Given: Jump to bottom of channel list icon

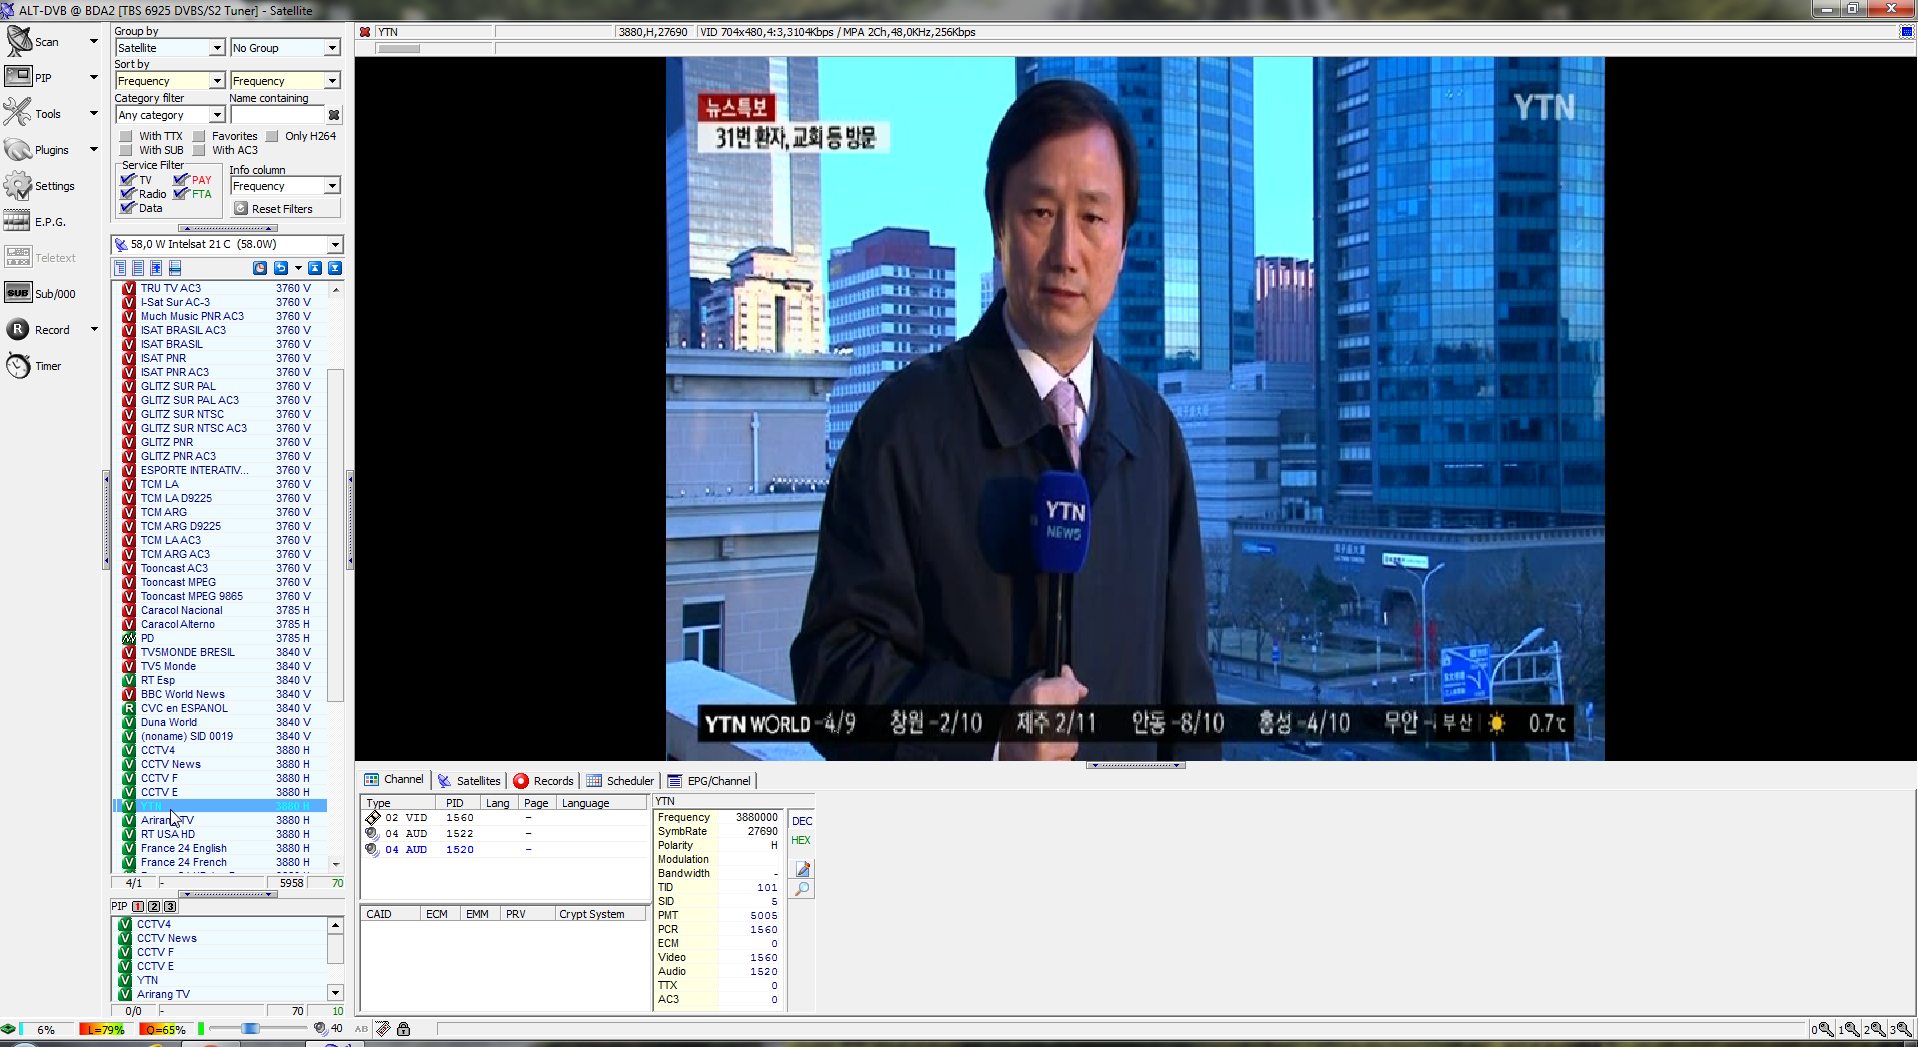Looking at the screenshot, I should (335, 268).
